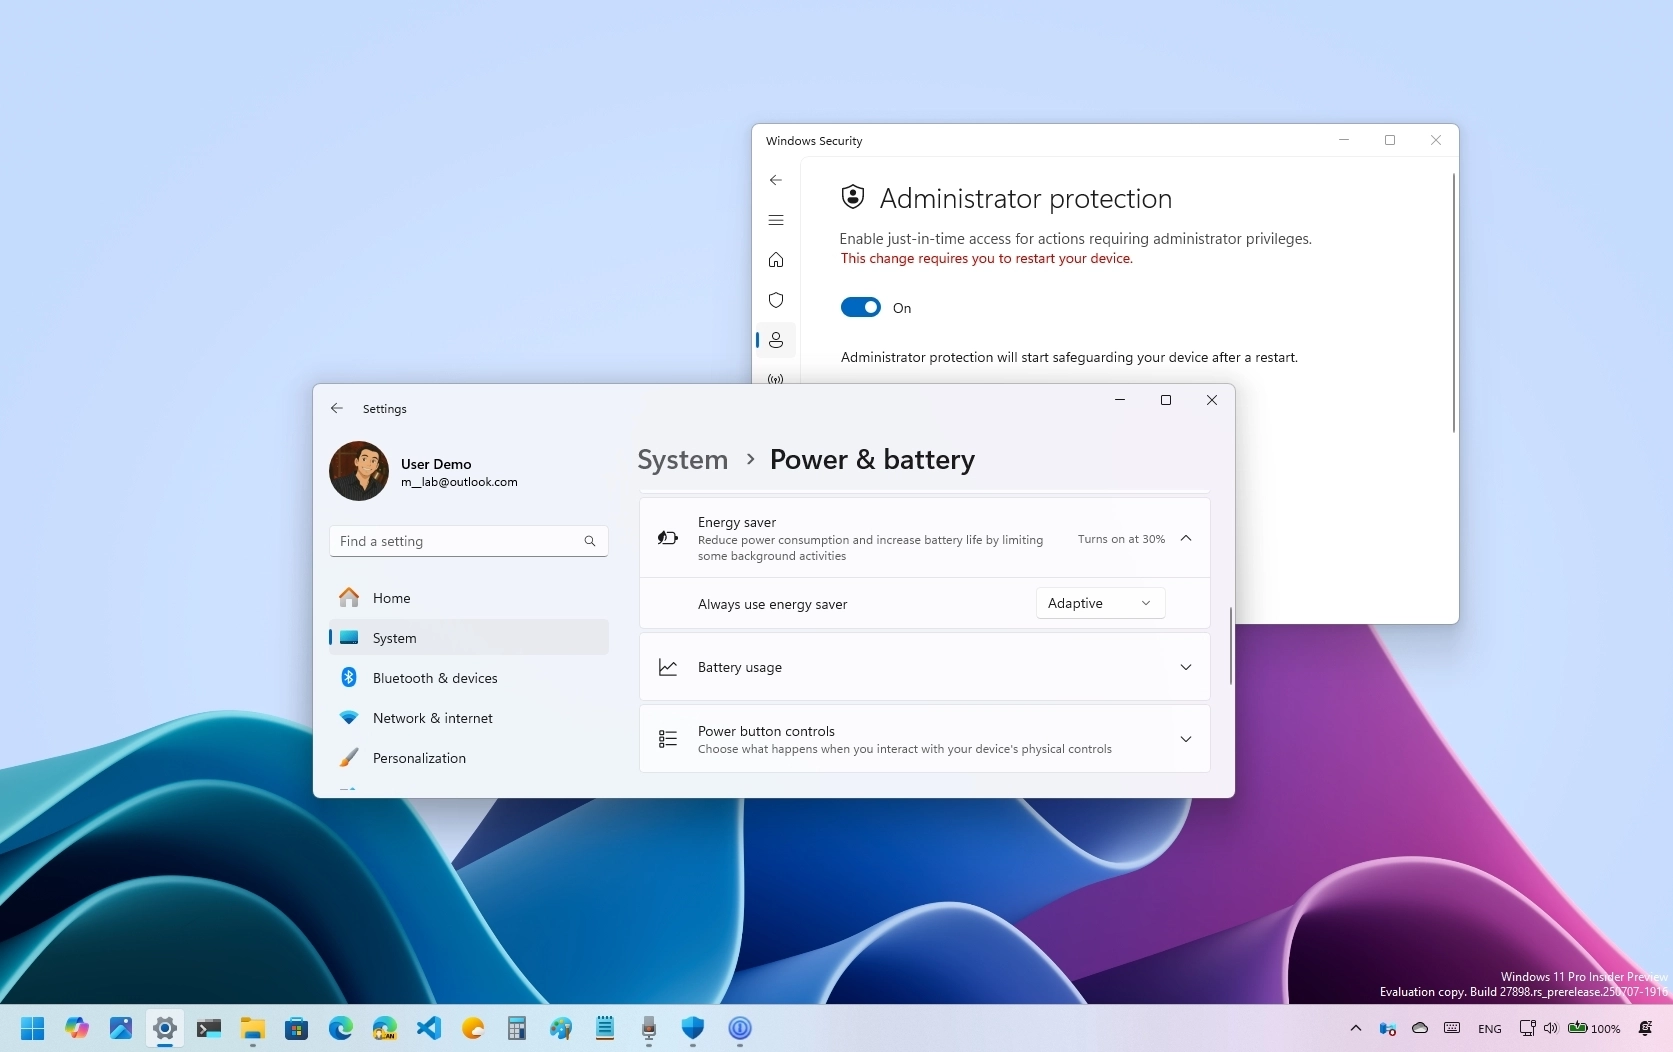Click Windows Security vertical scrollbar
The image size is (1673, 1052).
[1454, 303]
